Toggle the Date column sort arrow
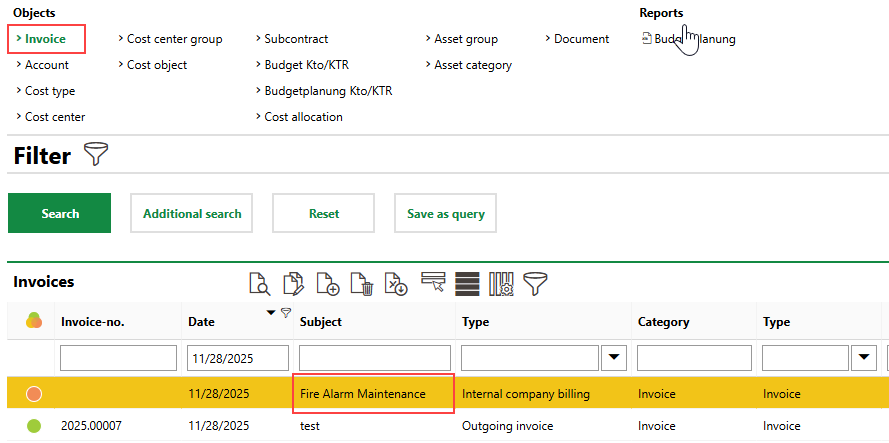The image size is (889, 443). tap(271, 313)
